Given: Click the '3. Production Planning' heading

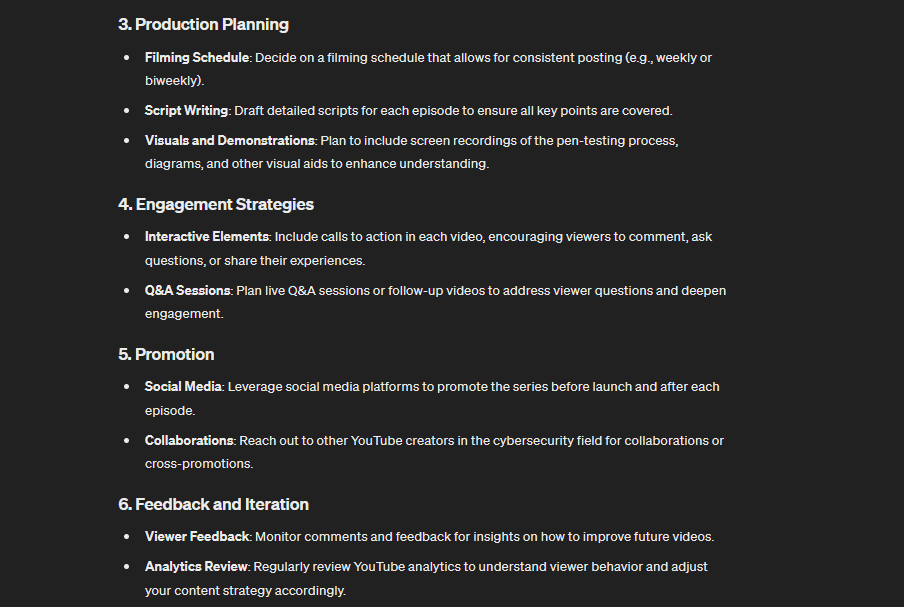Looking at the screenshot, I should [x=204, y=24].
